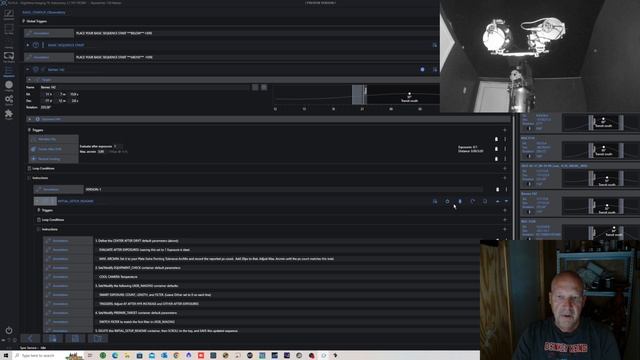Click the sequence panel vertical scrollbar
The width and height of the screenshot is (640, 360).
[x=513, y=176]
